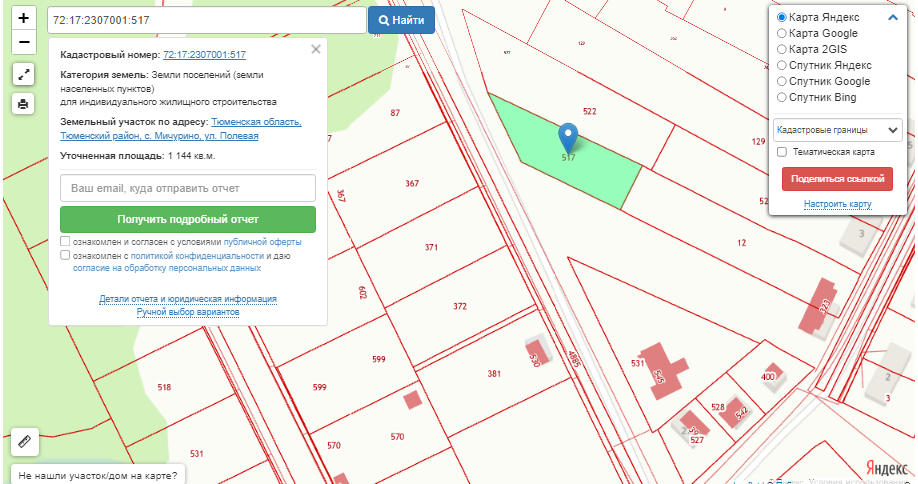This screenshot has height=484, width=918.
Task: Select Спутник Bing radio option
Action: pos(782,97)
